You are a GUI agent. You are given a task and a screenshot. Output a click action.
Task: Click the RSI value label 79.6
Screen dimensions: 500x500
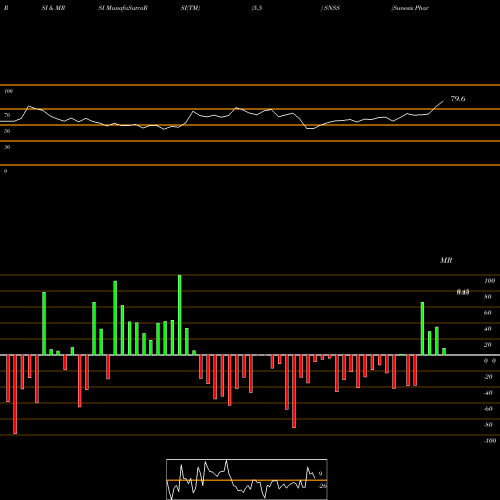click(458, 99)
